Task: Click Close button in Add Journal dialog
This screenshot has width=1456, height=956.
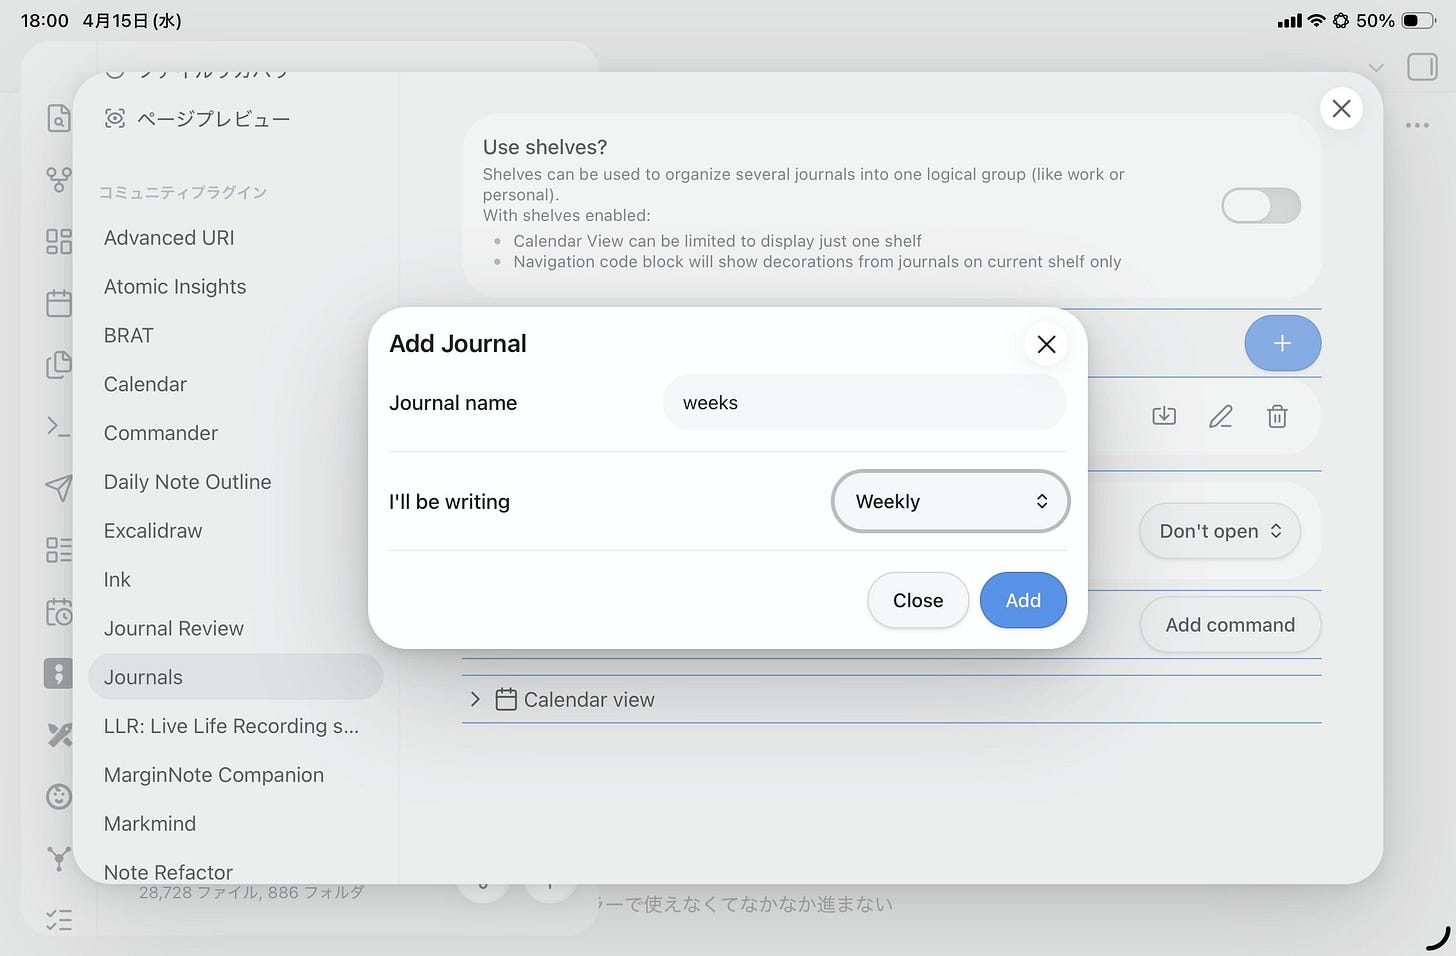Action: [918, 600]
